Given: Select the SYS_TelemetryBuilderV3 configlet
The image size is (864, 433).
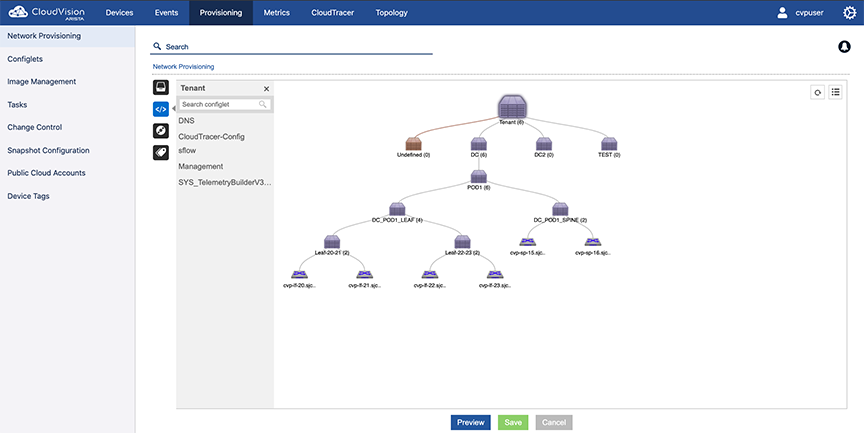Looking at the screenshot, I should [x=225, y=182].
